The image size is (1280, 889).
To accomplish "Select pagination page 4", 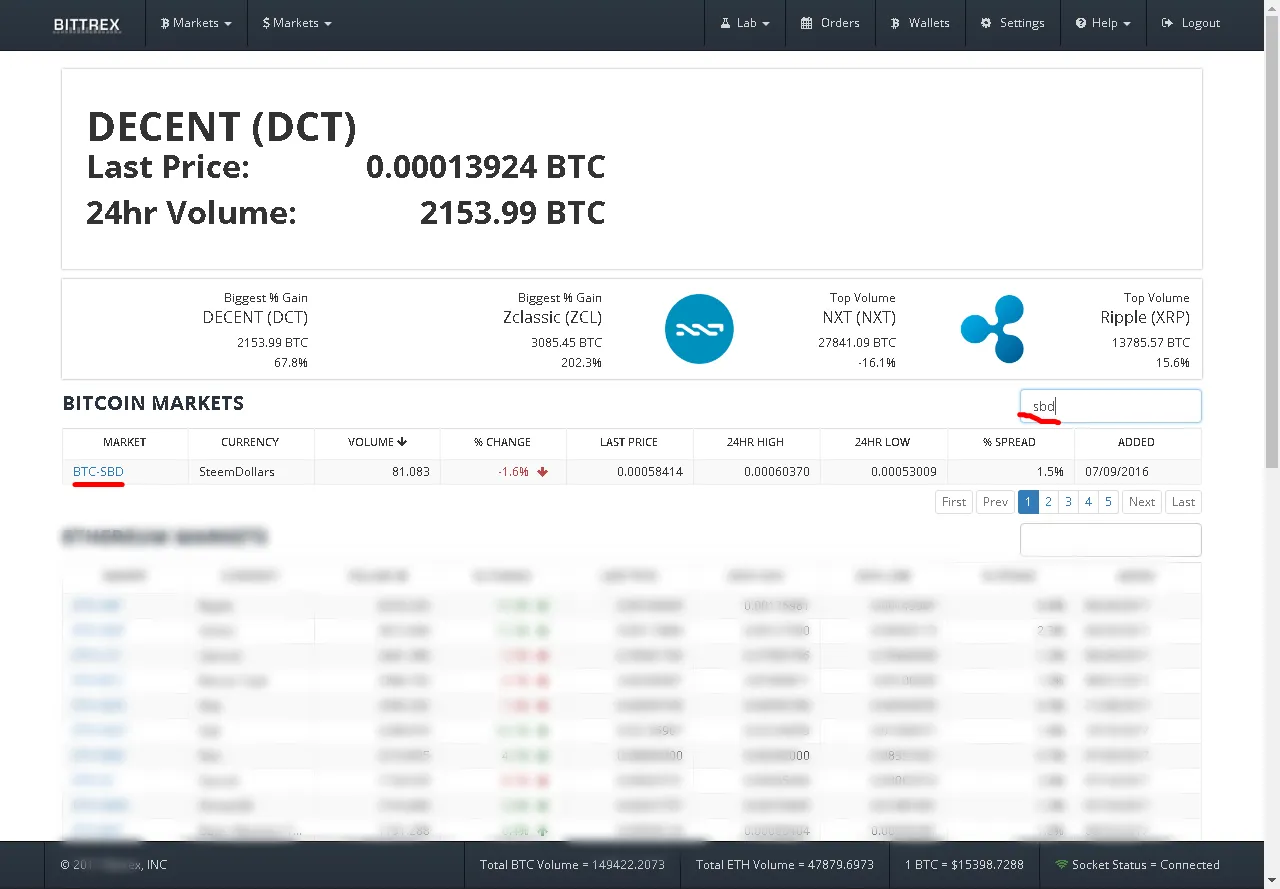I will [x=1088, y=502].
